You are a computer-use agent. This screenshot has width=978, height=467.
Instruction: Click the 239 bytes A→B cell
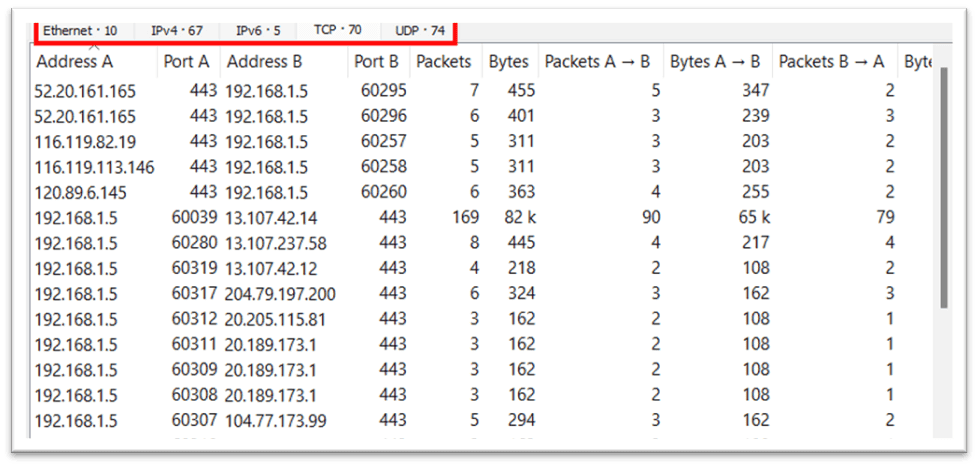(755, 117)
